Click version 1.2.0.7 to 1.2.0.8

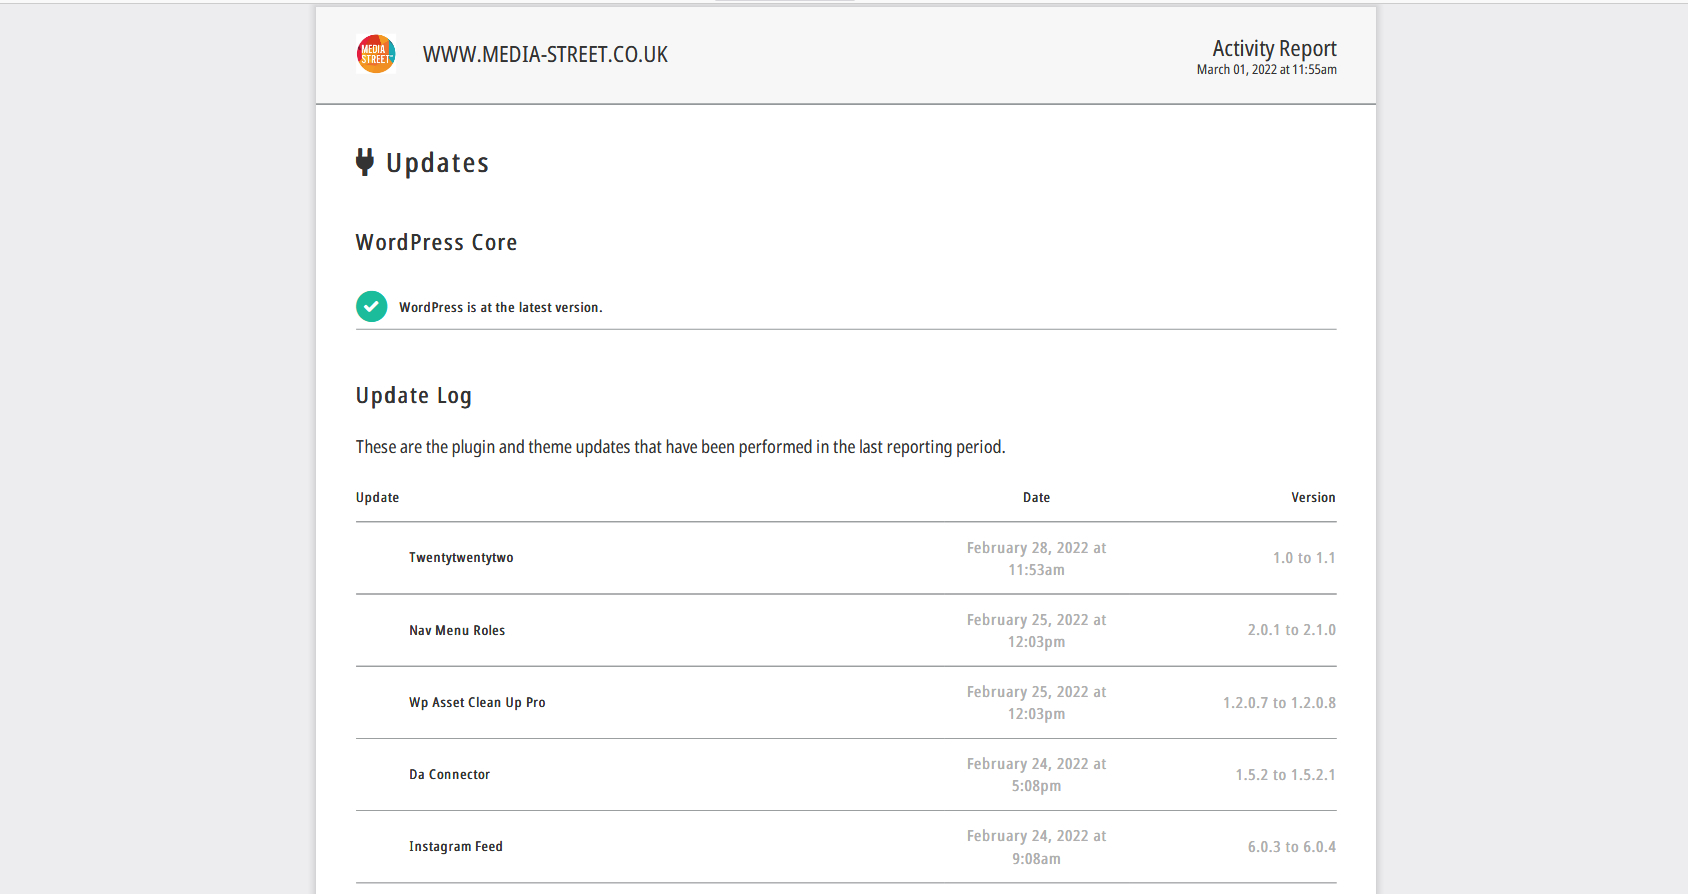point(1279,703)
